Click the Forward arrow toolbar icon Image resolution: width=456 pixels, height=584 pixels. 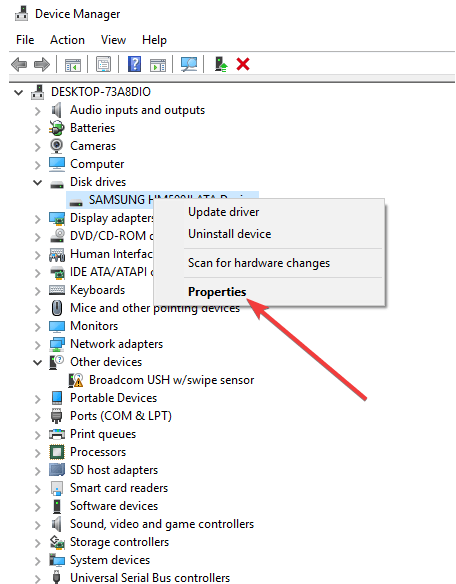click(x=42, y=64)
